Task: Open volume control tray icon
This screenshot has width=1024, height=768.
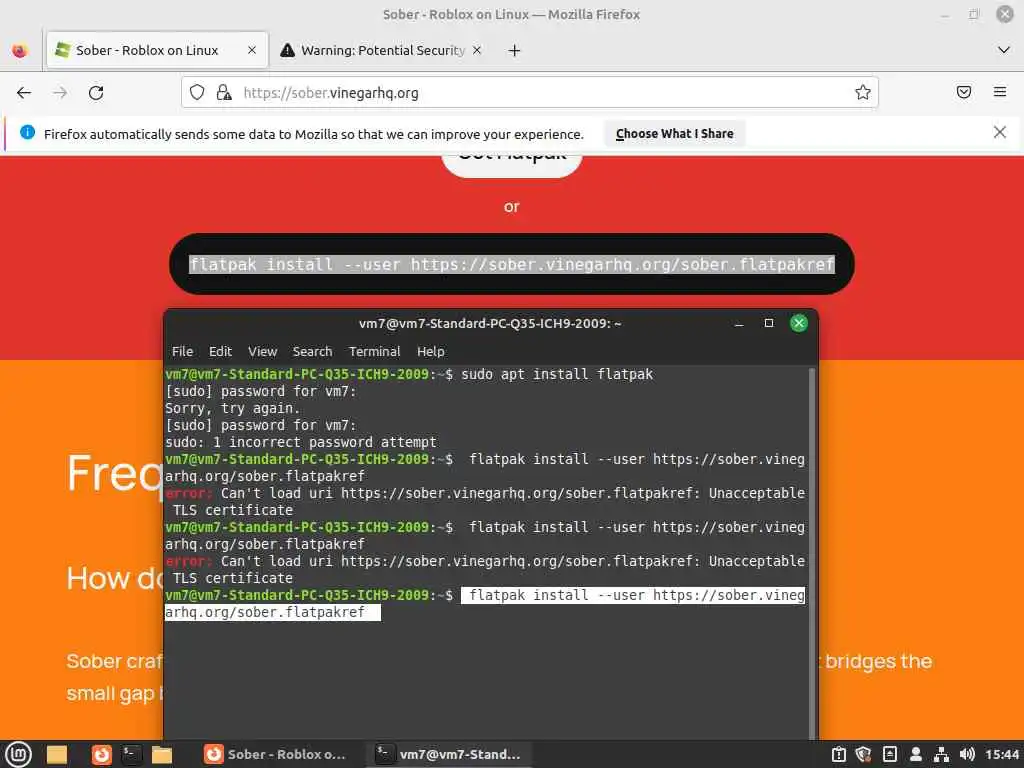Action: tap(967, 754)
